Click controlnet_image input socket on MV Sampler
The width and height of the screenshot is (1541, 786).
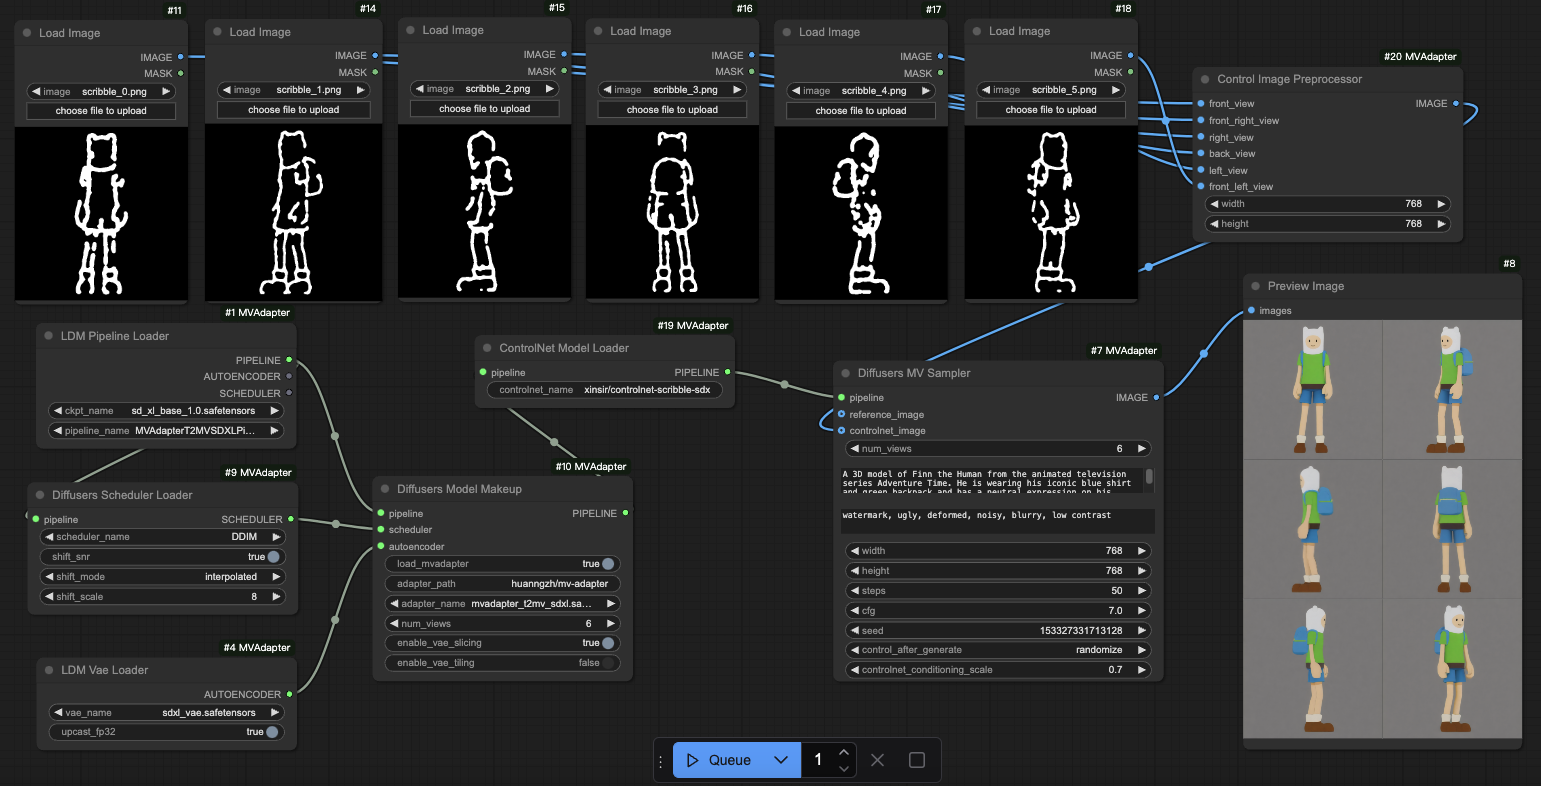pos(841,430)
